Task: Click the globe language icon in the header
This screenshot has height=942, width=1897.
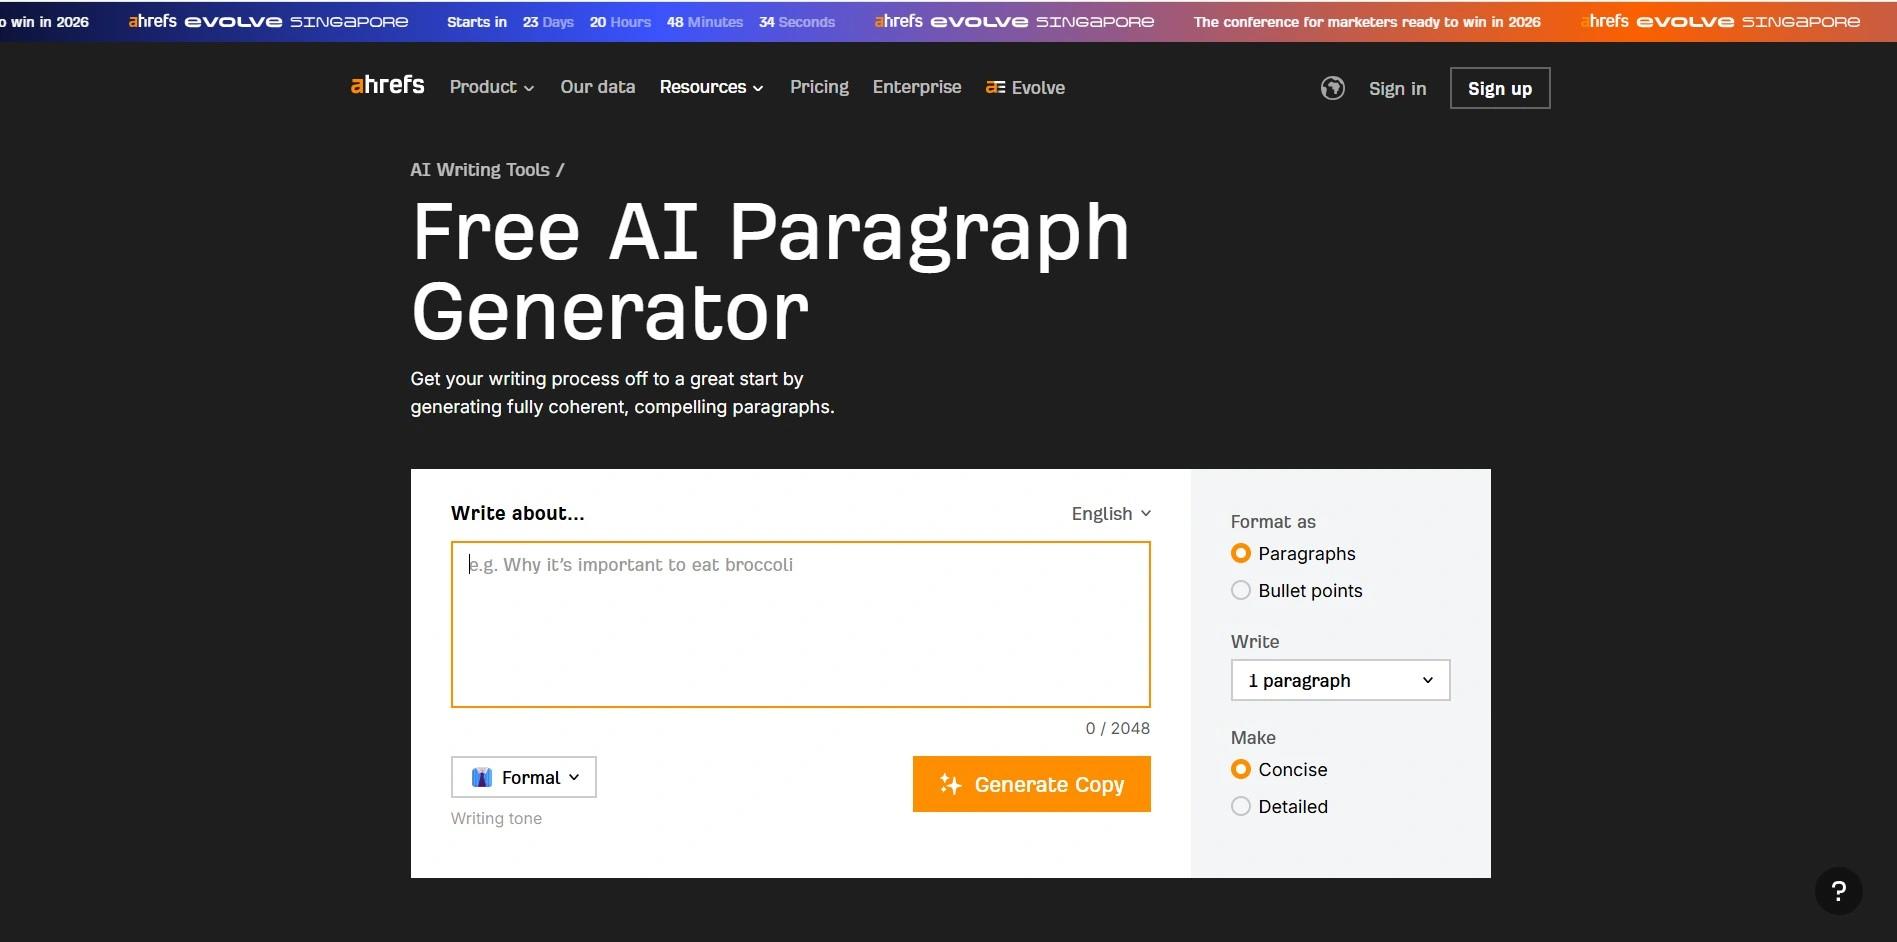Action: pyautogui.click(x=1333, y=88)
